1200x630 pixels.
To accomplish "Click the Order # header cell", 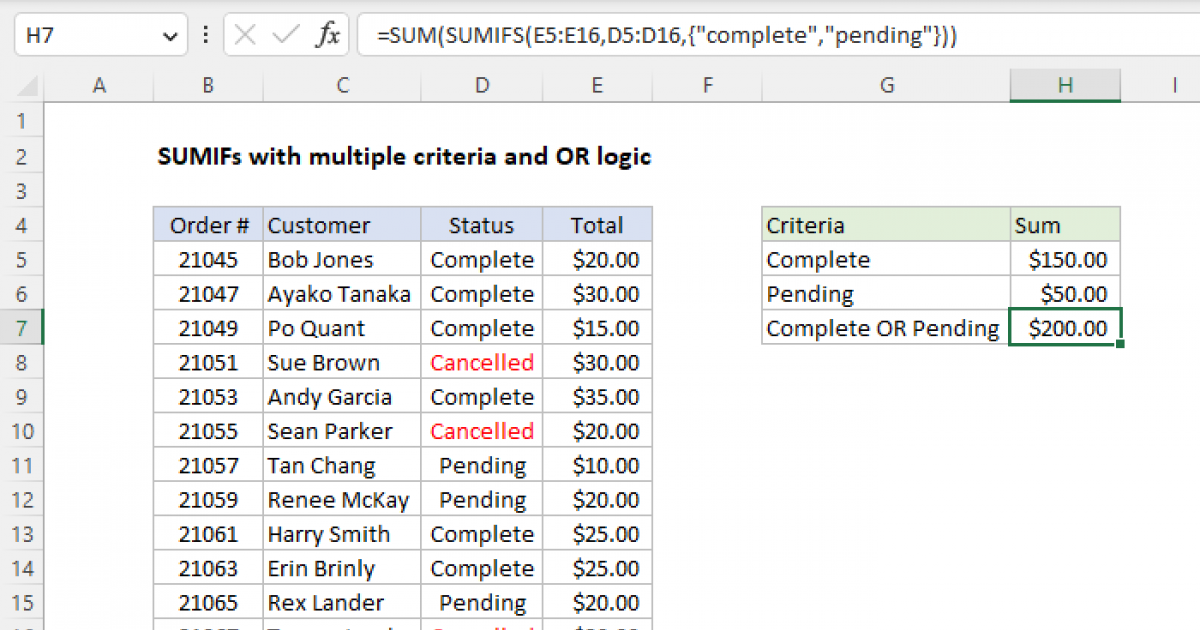I will click(x=208, y=225).
